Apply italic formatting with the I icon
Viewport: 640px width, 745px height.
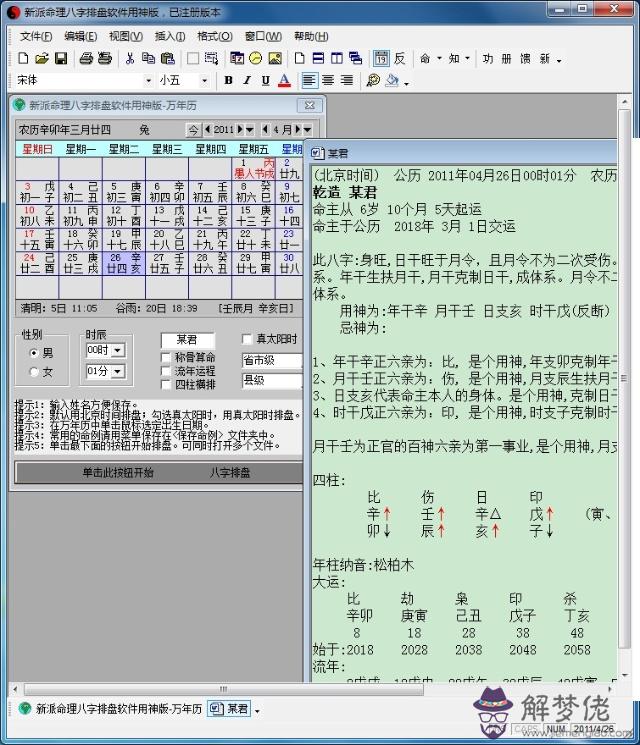pos(247,80)
